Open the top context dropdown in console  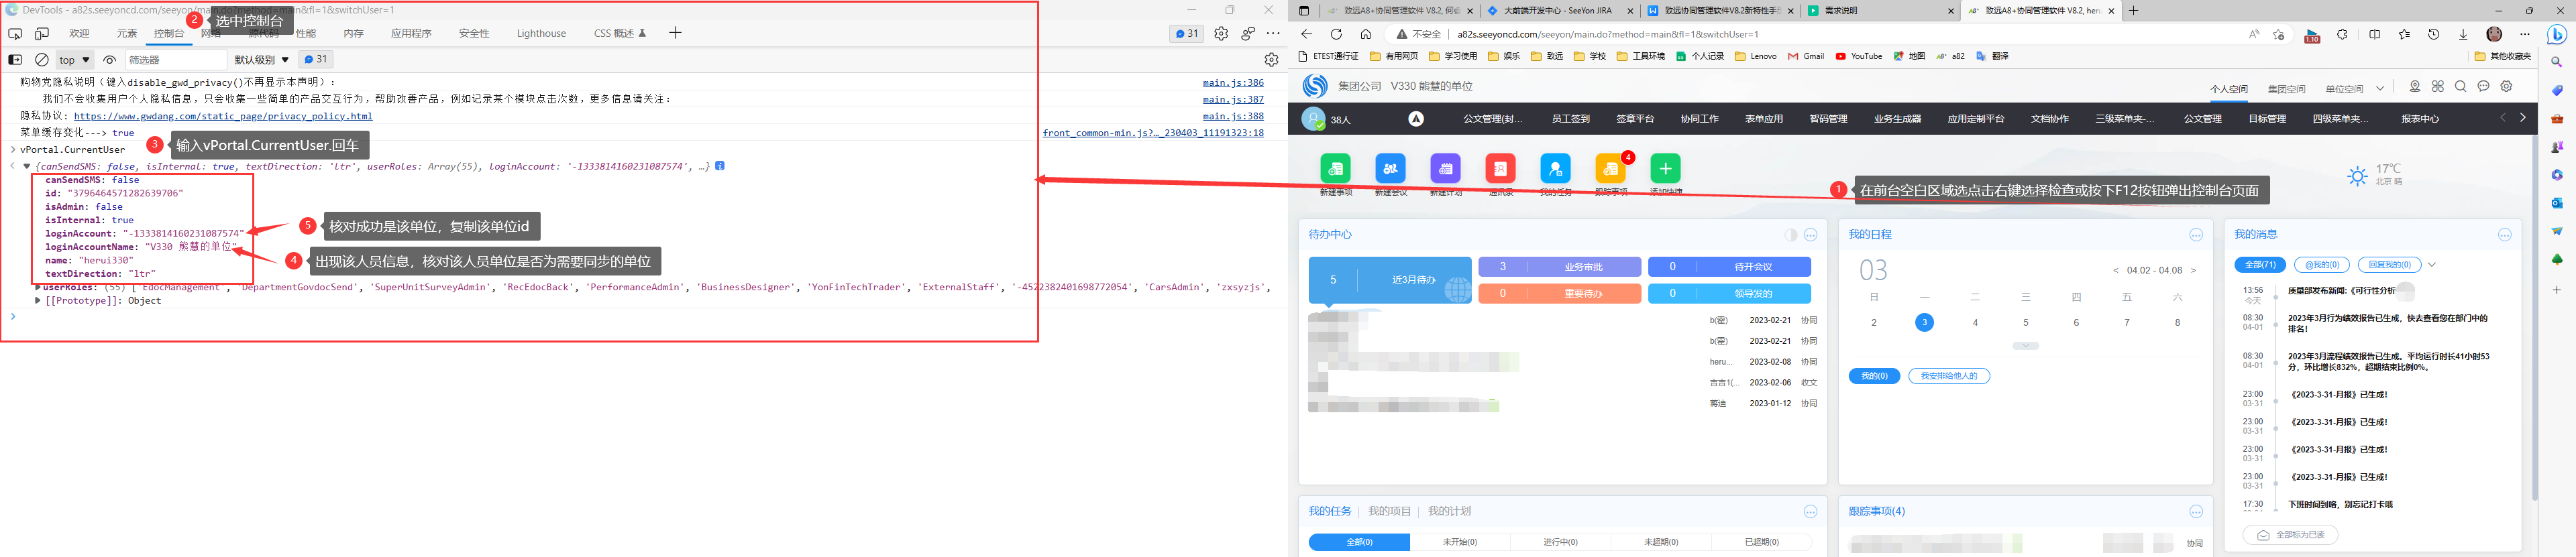[x=74, y=60]
